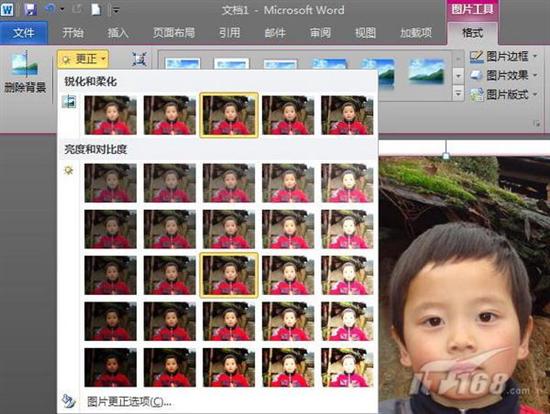Apply fourth-row middle brightness preset
The image size is (550, 414).
(229, 321)
